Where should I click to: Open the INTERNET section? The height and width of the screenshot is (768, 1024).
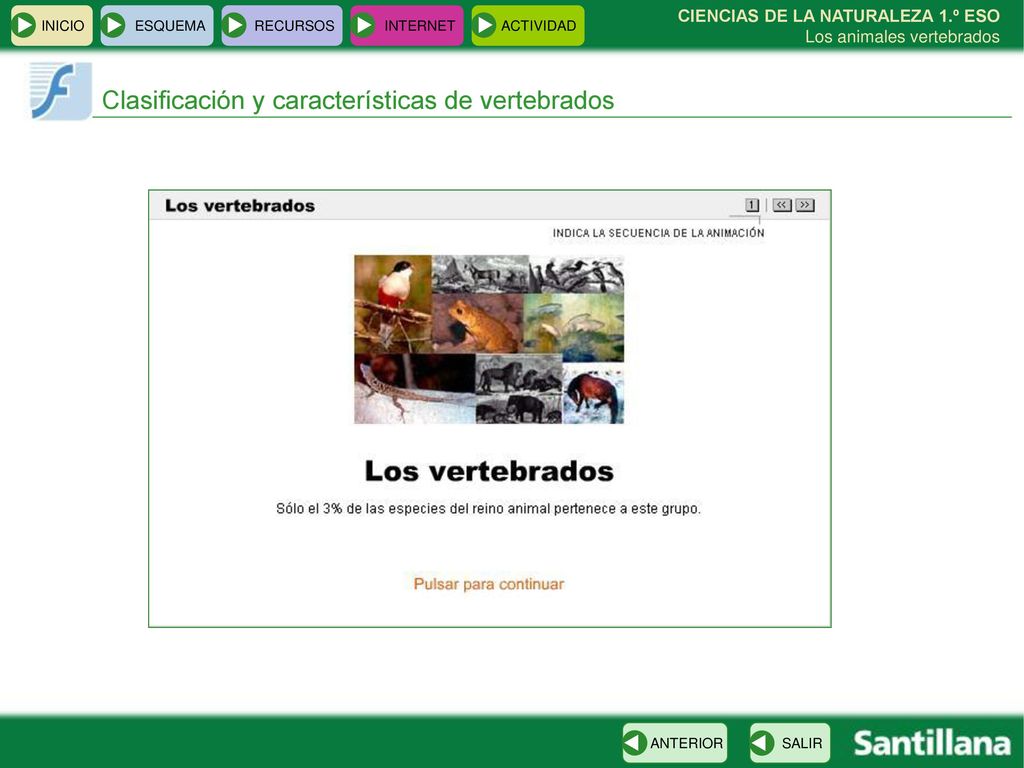coord(407,25)
